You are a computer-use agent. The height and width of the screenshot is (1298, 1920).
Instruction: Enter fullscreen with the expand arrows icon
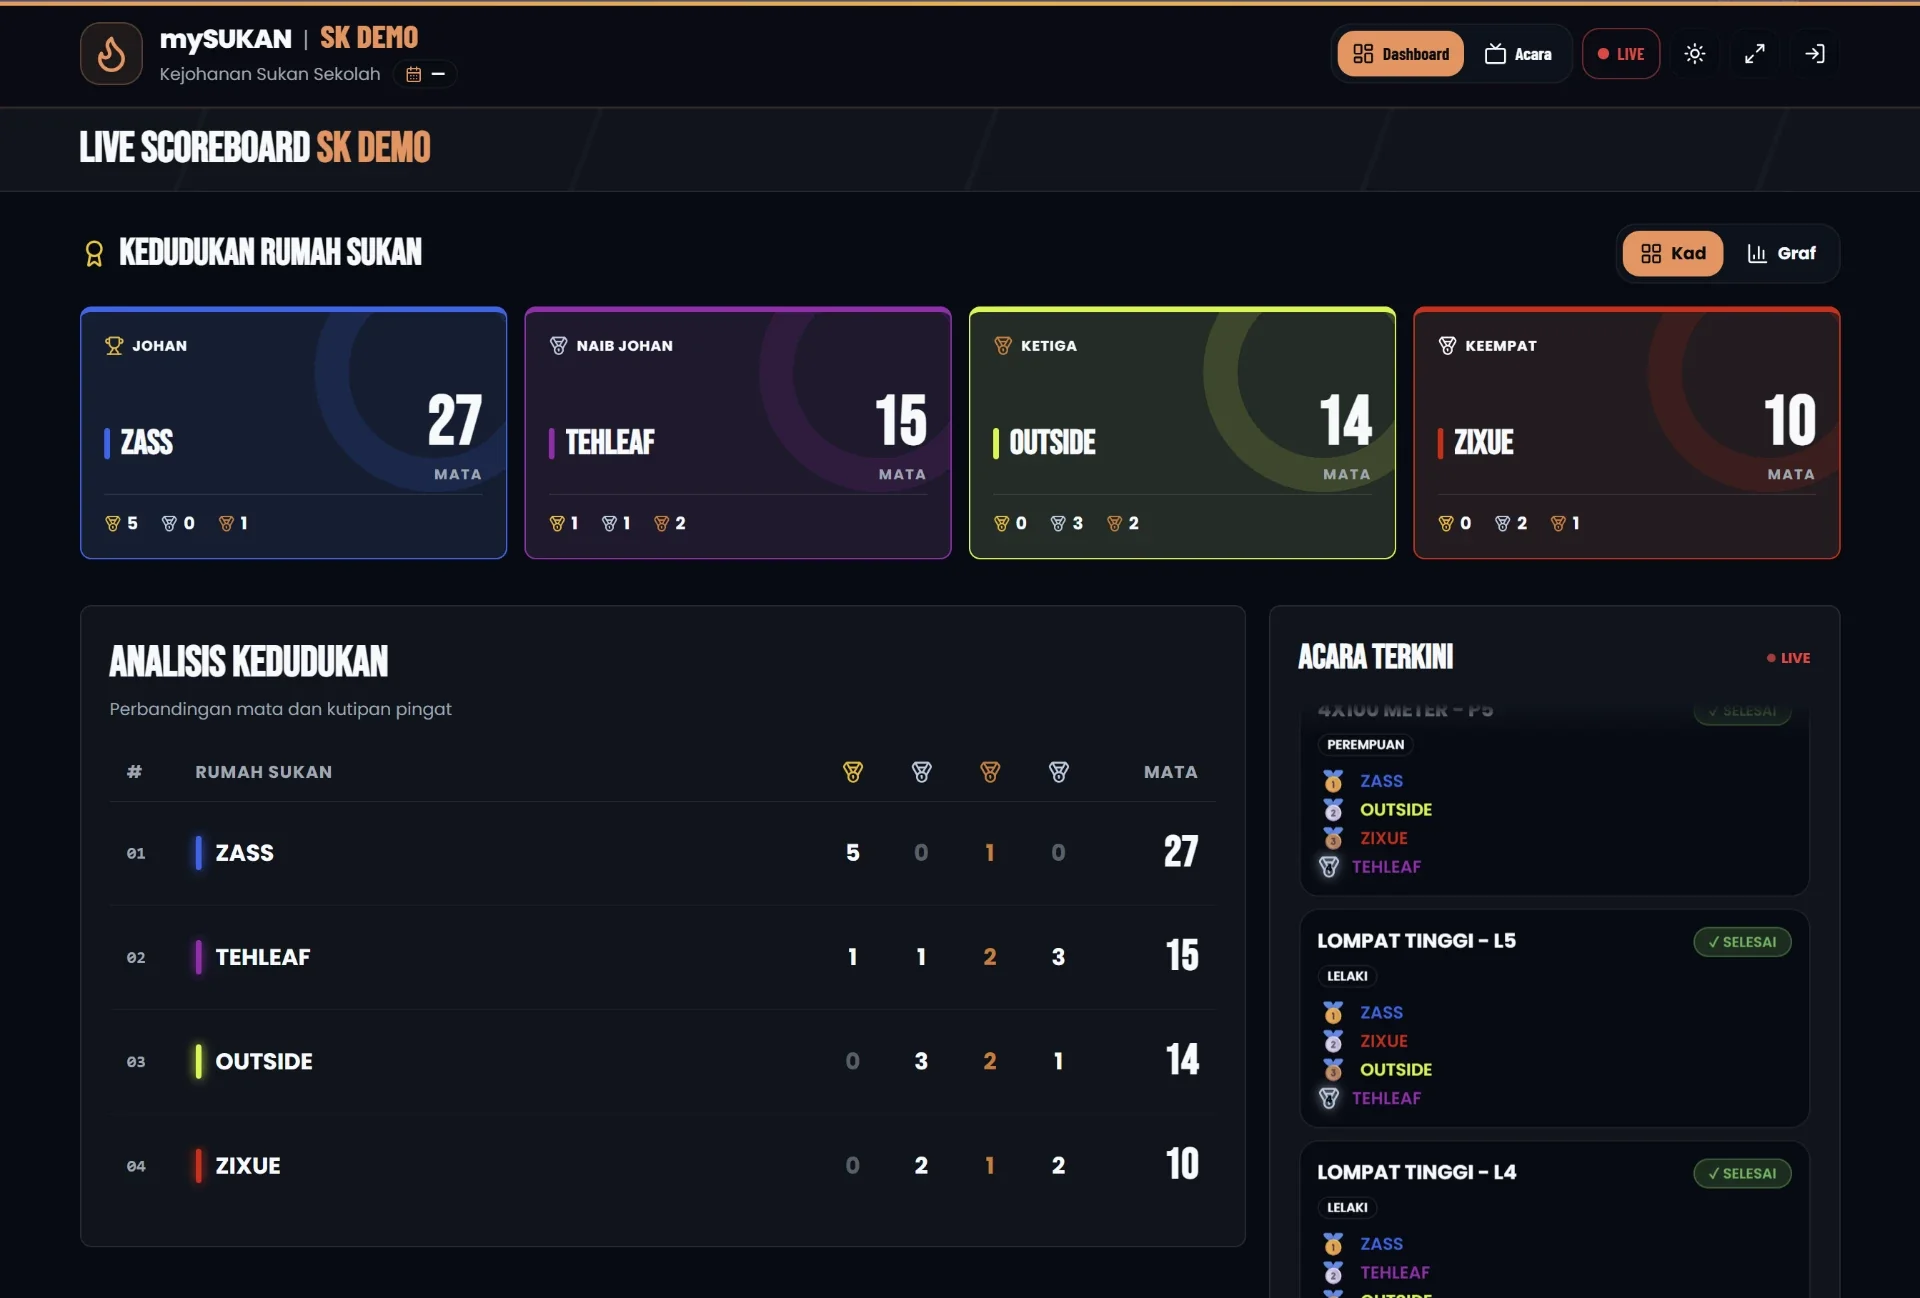point(1754,54)
